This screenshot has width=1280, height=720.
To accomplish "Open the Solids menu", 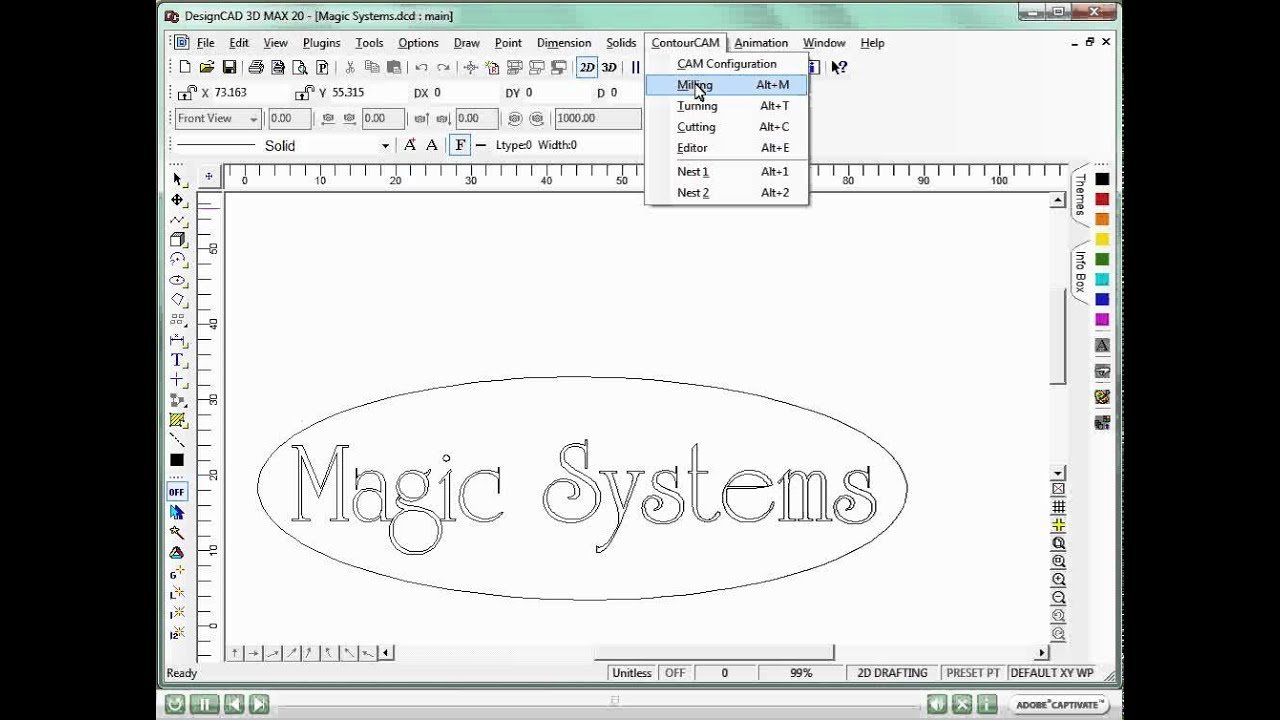I will point(621,43).
